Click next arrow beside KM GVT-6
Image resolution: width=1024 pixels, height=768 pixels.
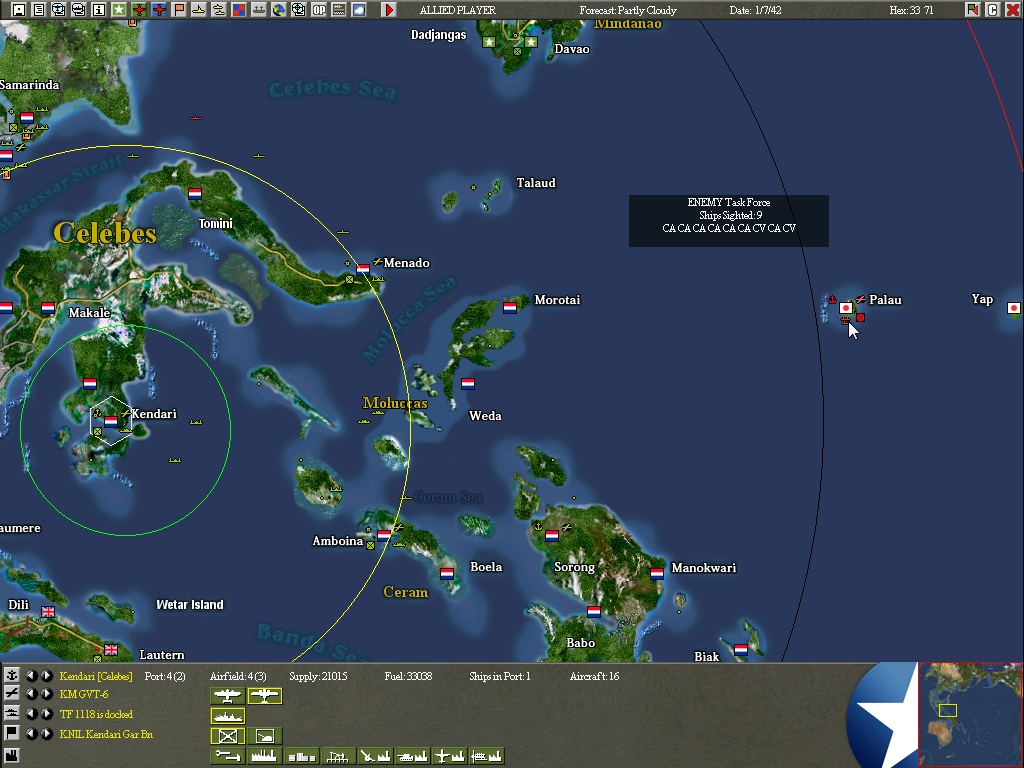tap(46, 694)
